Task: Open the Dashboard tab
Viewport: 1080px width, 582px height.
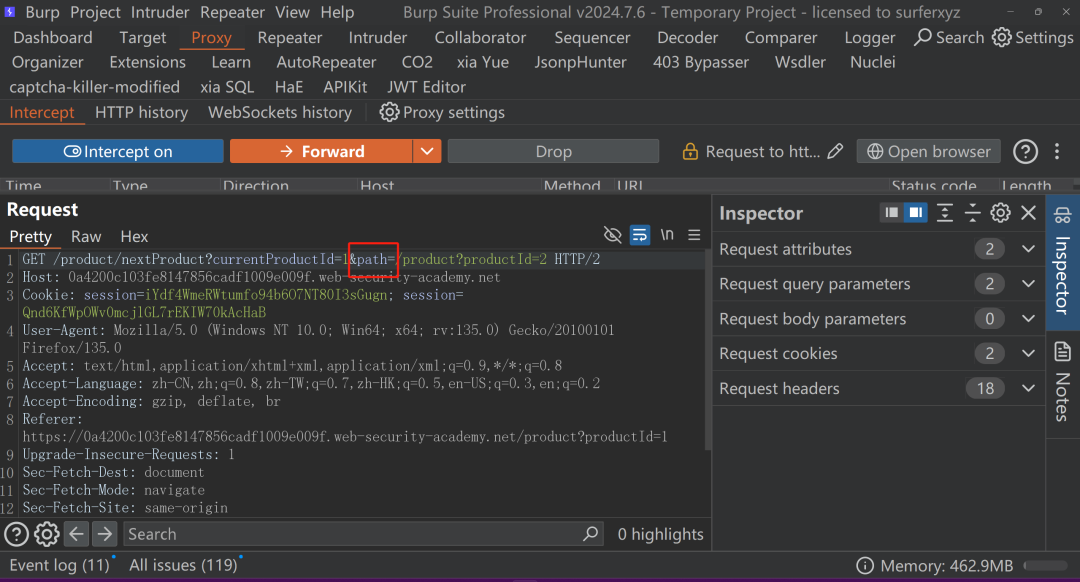Action: pos(52,37)
